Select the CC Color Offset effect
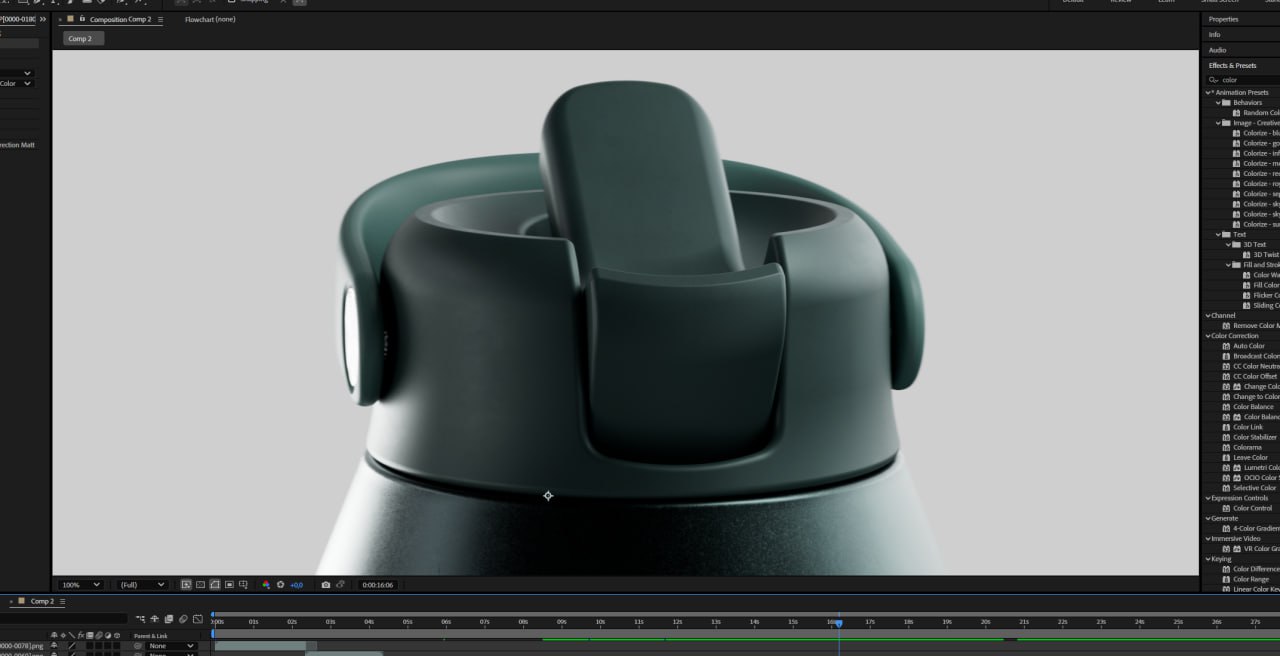This screenshot has height=656, width=1280. 1255,376
